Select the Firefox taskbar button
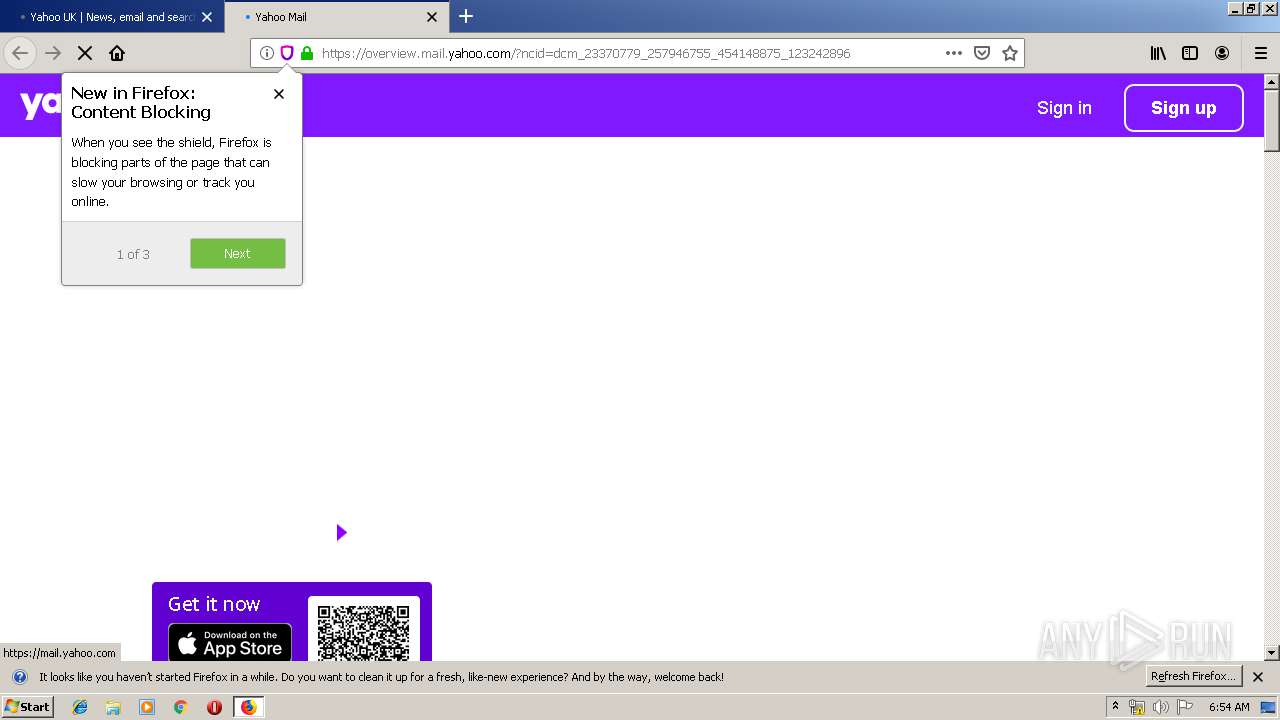This screenshot has width=1280, height=720. (x=248, y=707)
